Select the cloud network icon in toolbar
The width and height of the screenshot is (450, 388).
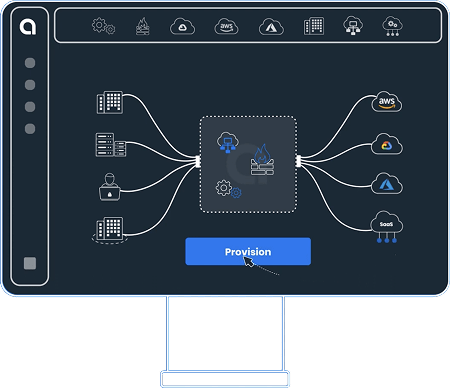tap(353, 25)
